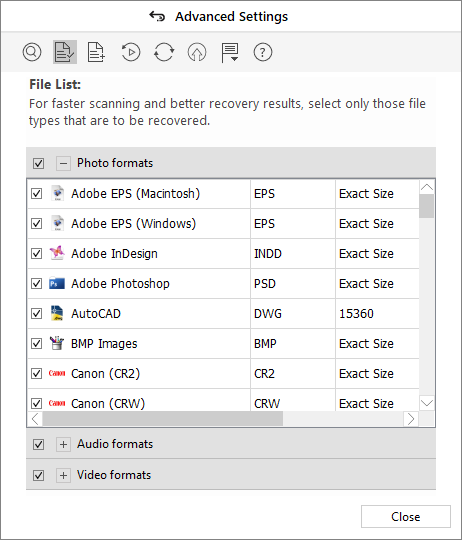Open the Add File Type document icon
This screenshot has width=462, height=540.
click(x=96, y=52)
